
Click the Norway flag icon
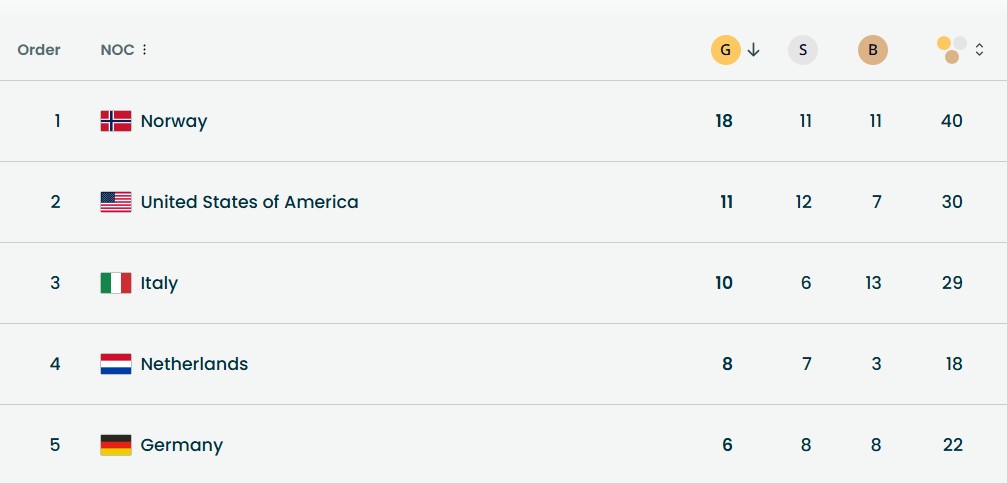pos(116,121)
